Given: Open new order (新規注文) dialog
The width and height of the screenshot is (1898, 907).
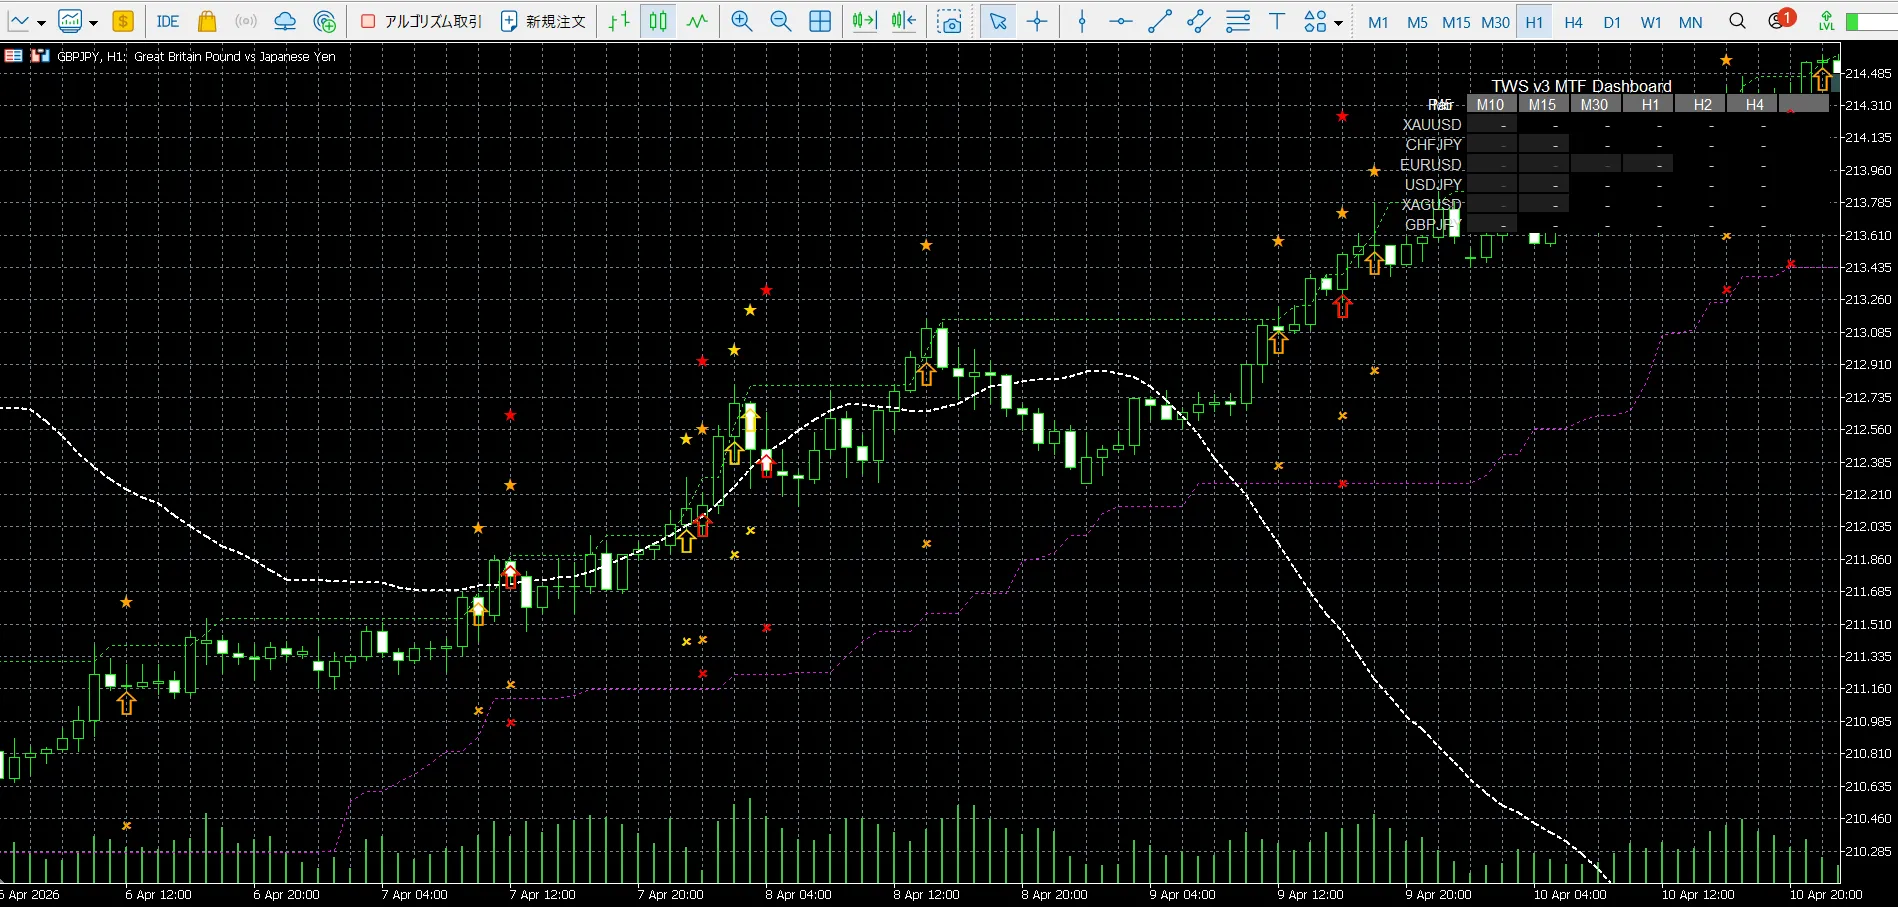Looking at the screenshot, I should click(543, 21).
